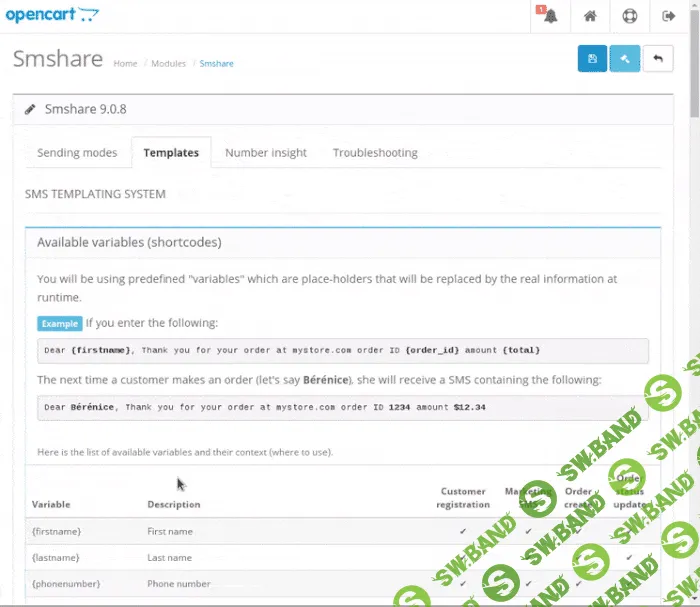The width and height of the screenshot is (700, 607).
Task: Click the Customer registration column header
Action: pos(463,498)
